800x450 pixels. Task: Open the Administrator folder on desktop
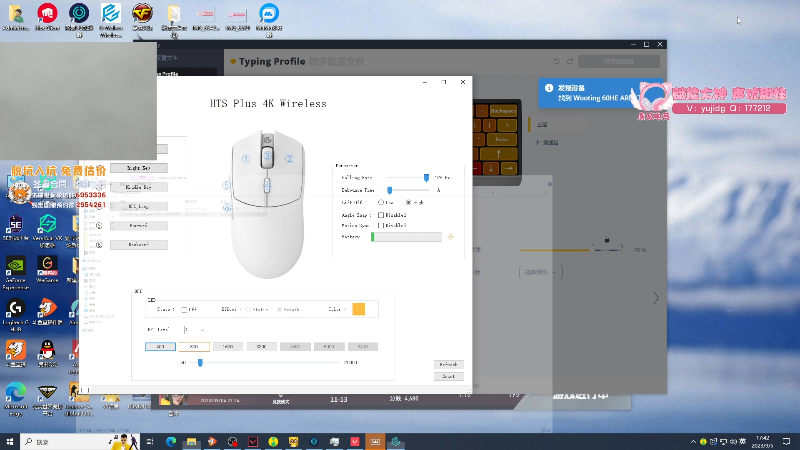coord(15,17)
